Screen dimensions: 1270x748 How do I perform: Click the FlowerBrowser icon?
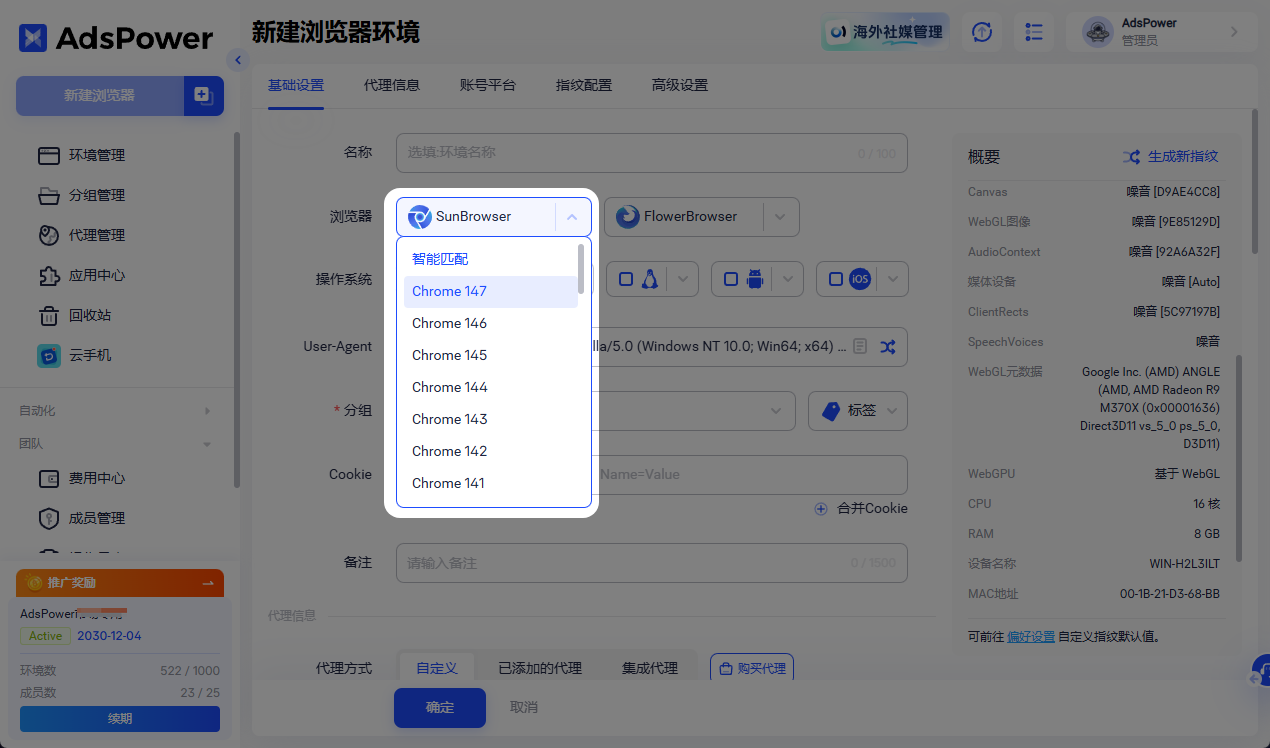point(628,216)
